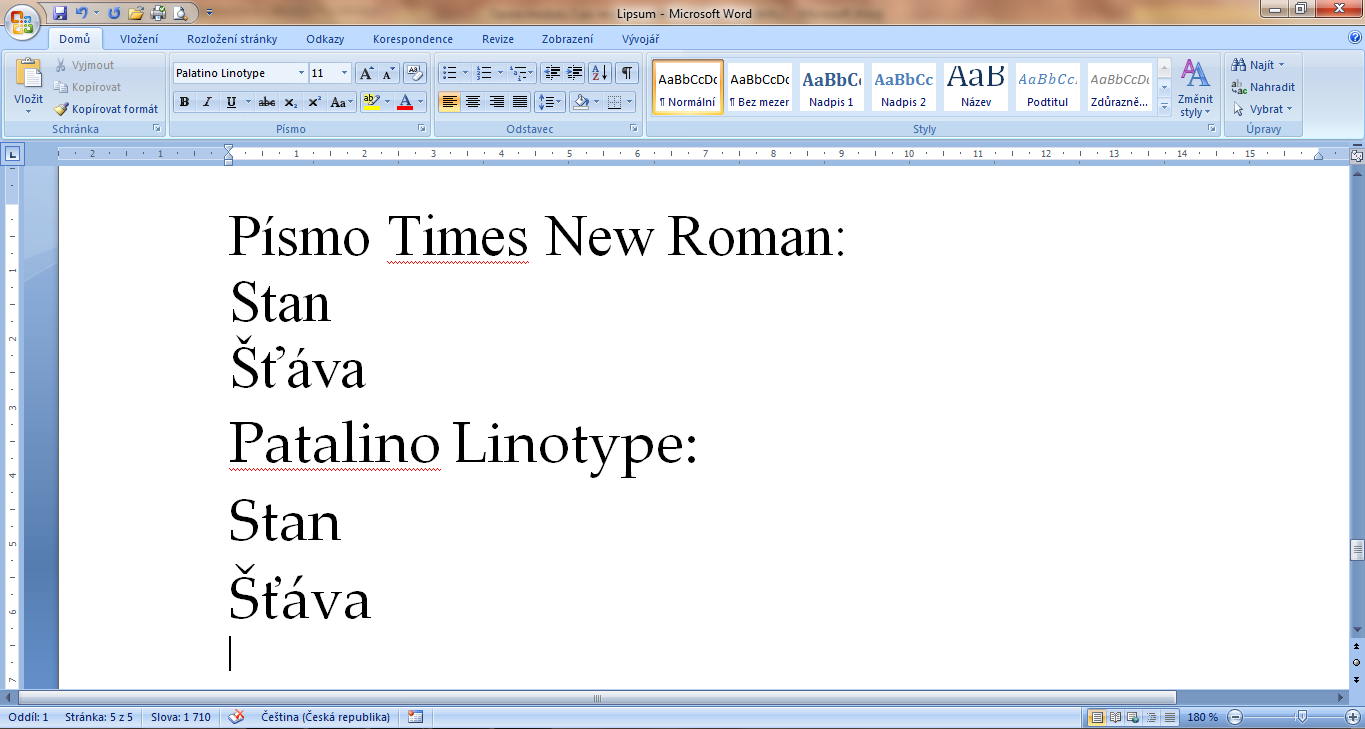Open the font size dropdown
Viewport: 1365px width, 729px height.
coord(345,73)
